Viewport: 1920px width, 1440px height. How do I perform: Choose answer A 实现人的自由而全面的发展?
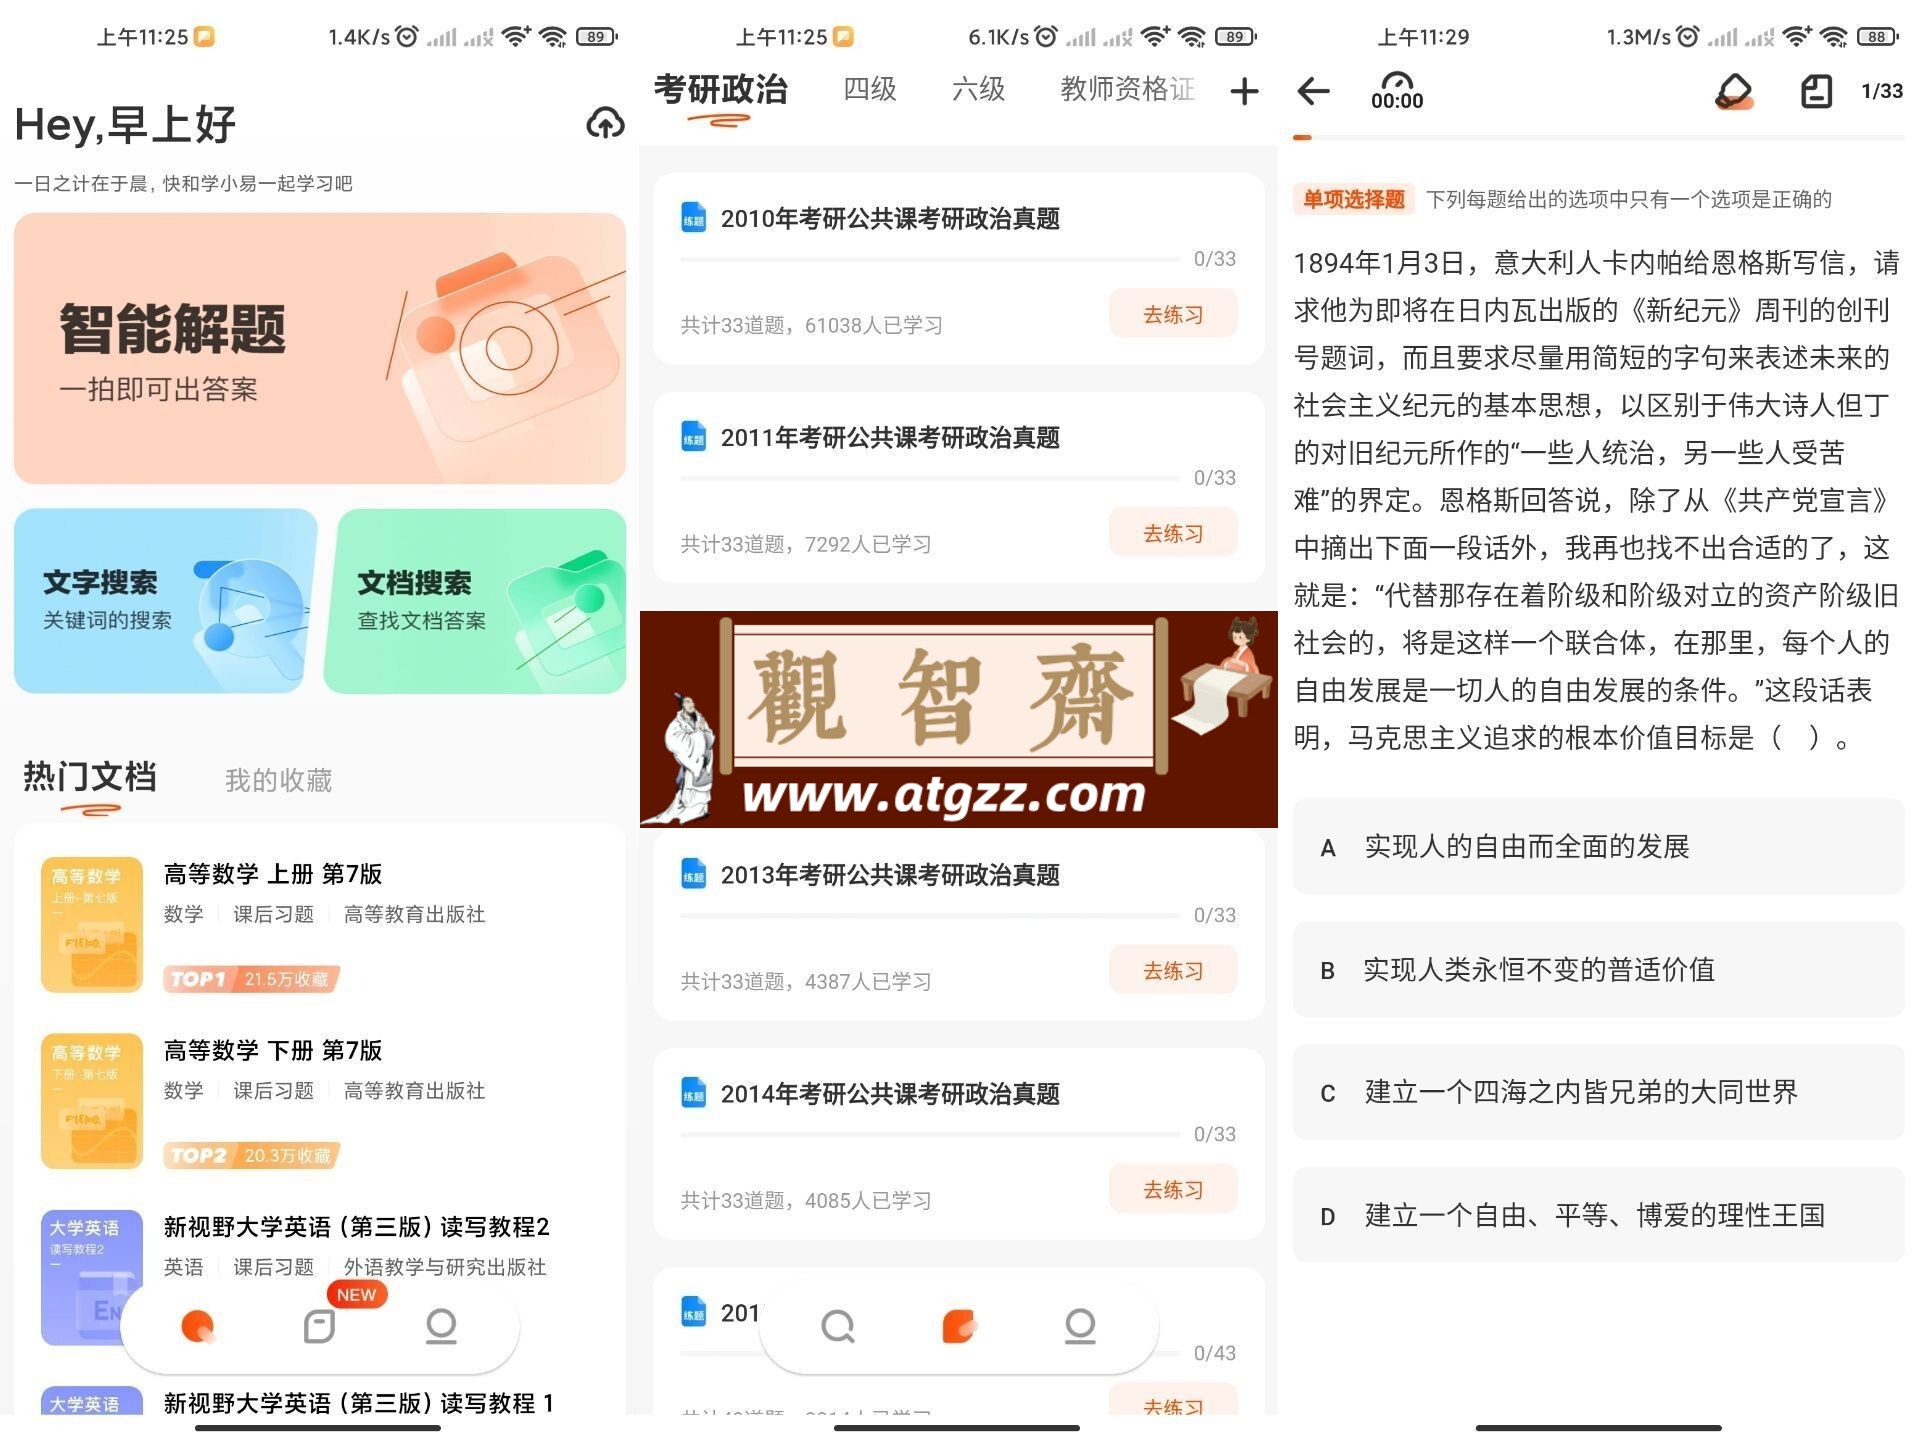point(1598,847)
